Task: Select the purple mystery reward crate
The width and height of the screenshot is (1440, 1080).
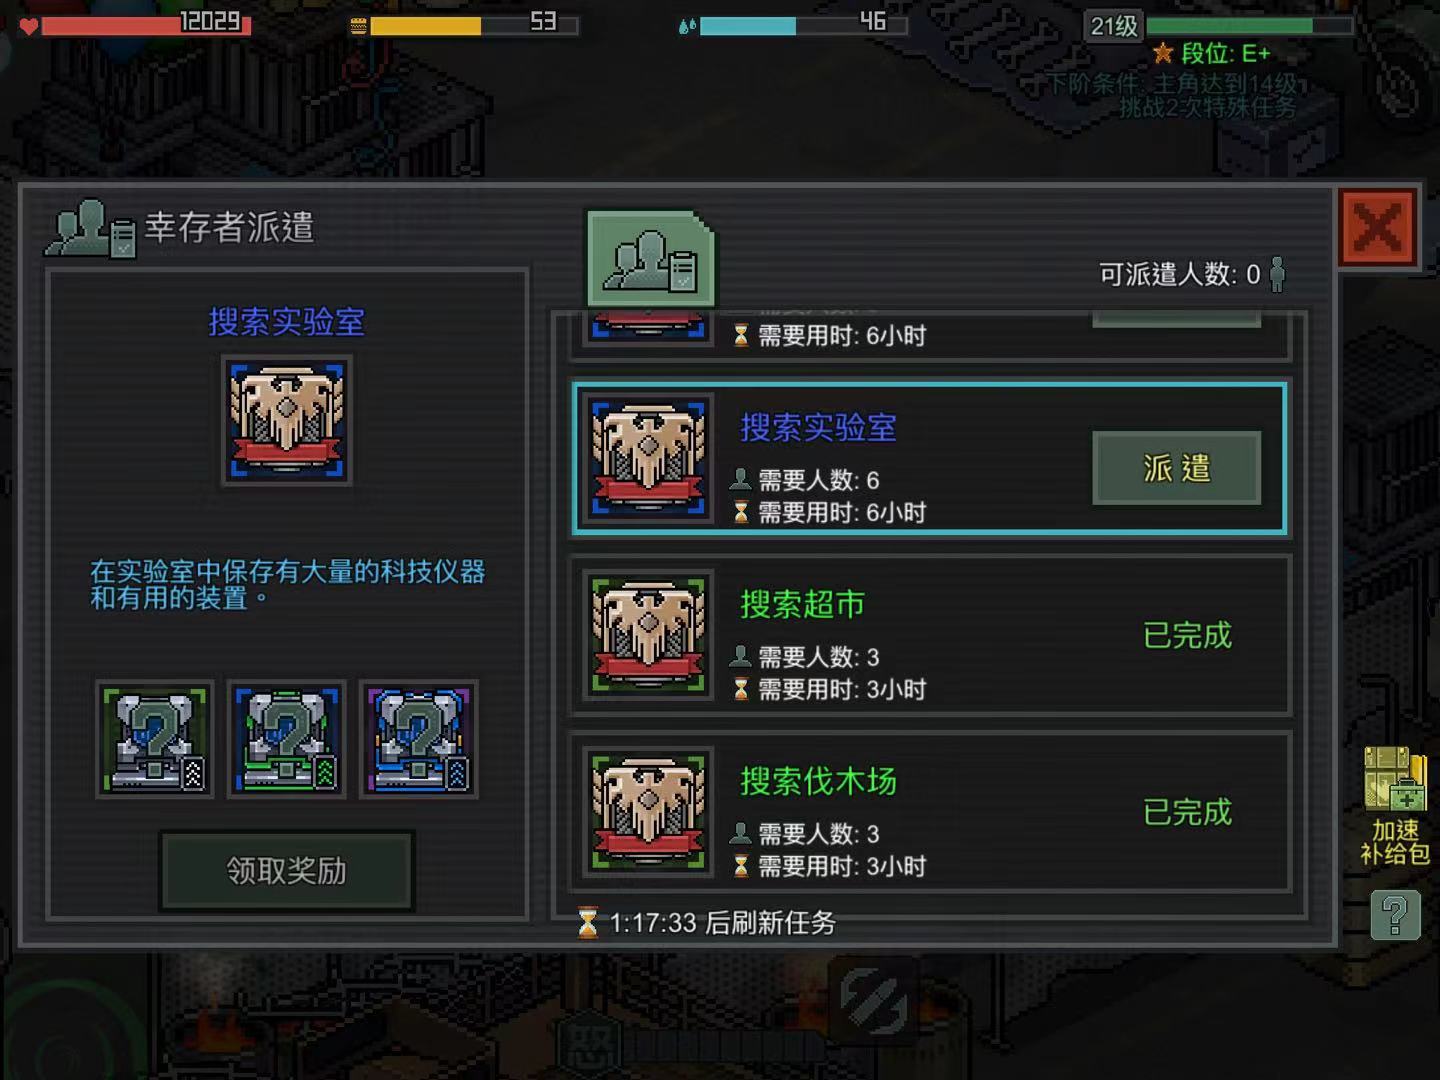Action: [x=419, y=740]
